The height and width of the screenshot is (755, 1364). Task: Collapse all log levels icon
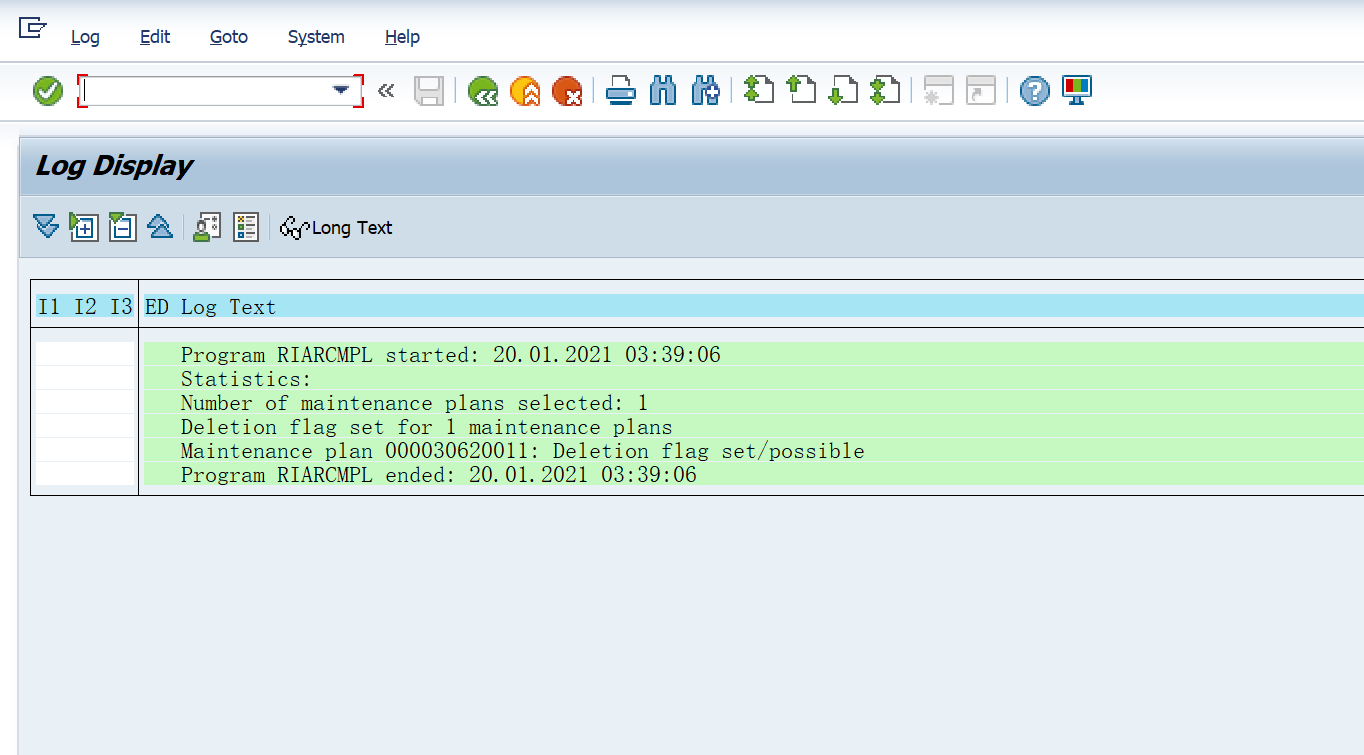point(160,227)
